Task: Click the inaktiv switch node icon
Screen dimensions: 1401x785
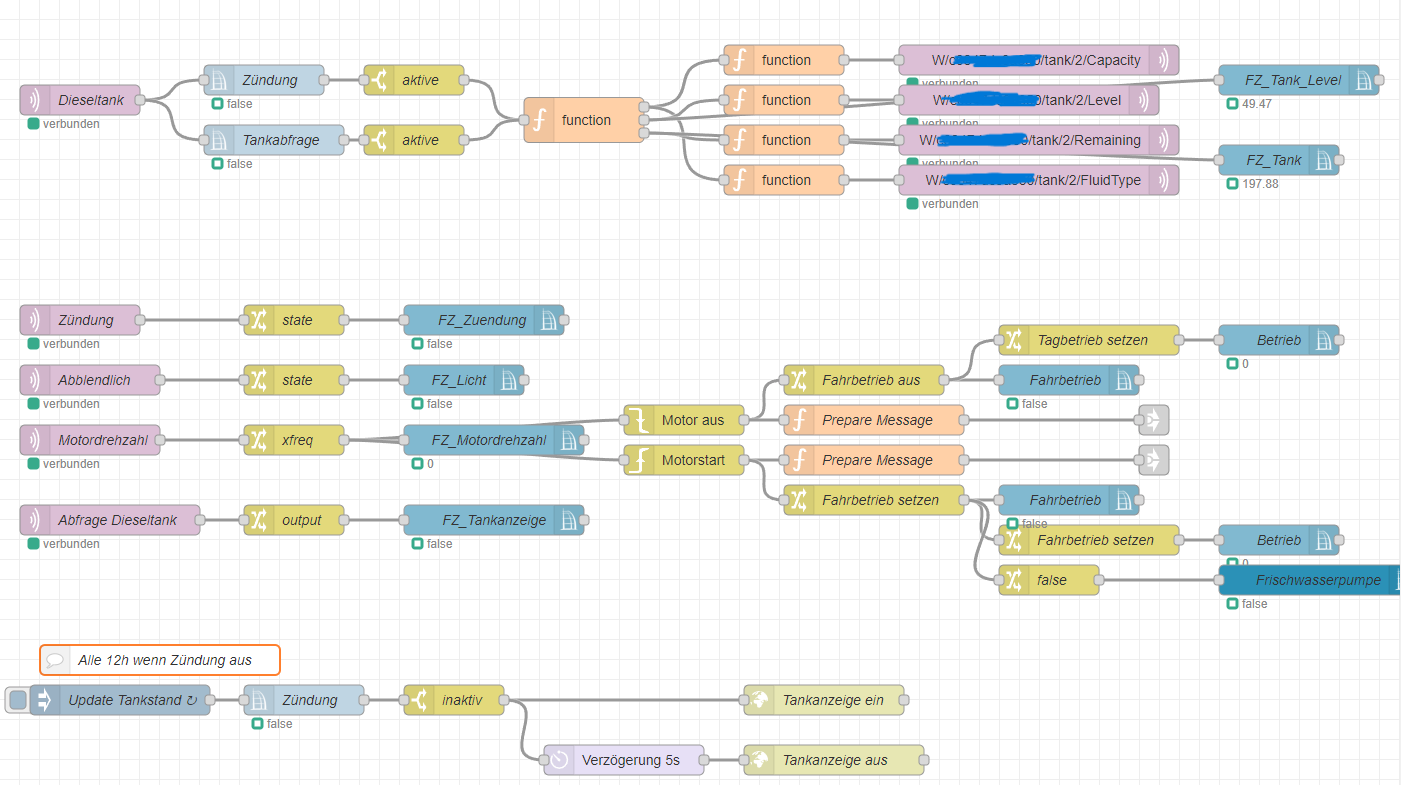Action: point(419,700)
